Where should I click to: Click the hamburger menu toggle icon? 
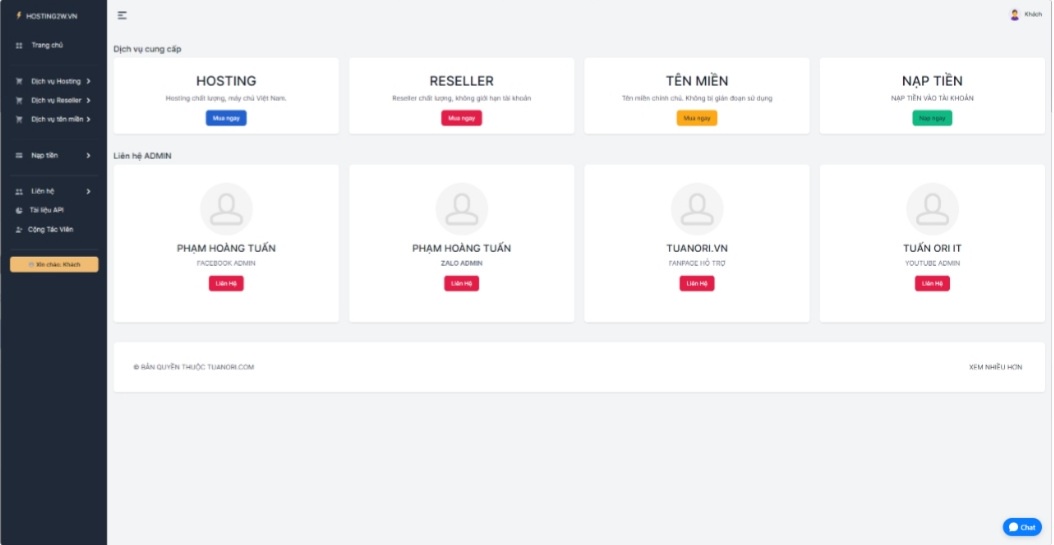point(122,15)
